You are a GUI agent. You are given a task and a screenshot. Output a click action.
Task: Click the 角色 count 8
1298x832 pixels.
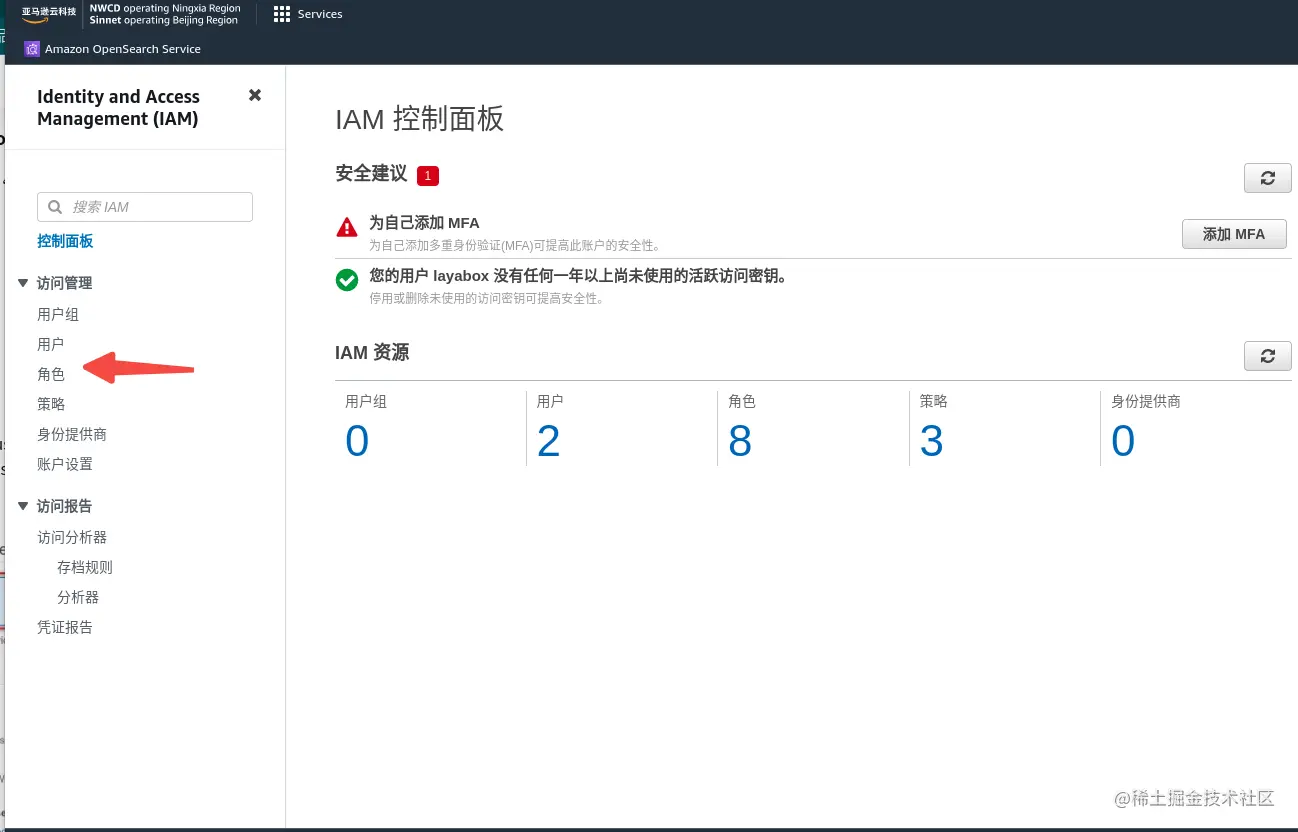(x=740, y=441)
